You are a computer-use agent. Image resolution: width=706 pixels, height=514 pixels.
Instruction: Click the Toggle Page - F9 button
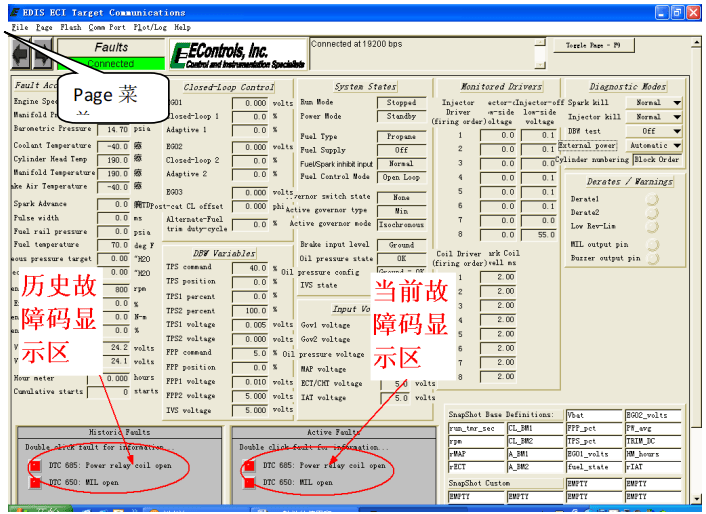tap(593, 45)
